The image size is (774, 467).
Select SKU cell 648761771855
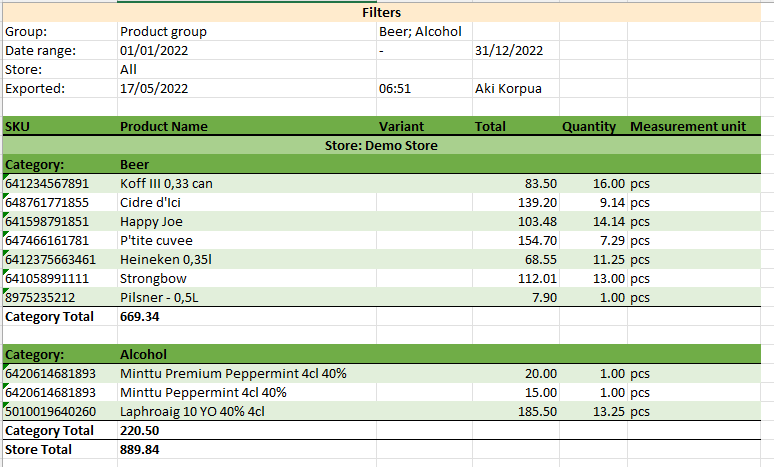point(47,203)
